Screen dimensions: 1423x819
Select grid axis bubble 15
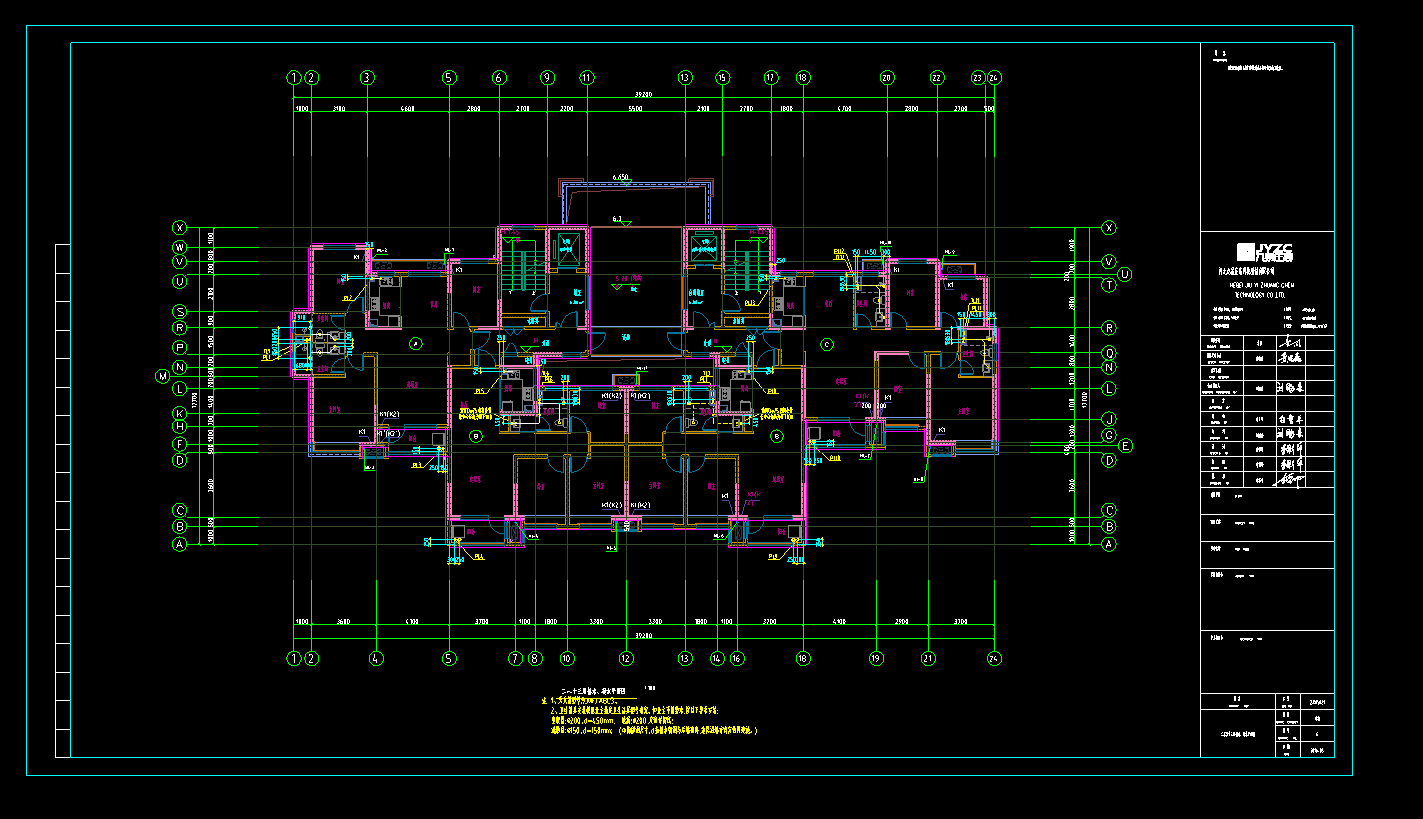723,77
